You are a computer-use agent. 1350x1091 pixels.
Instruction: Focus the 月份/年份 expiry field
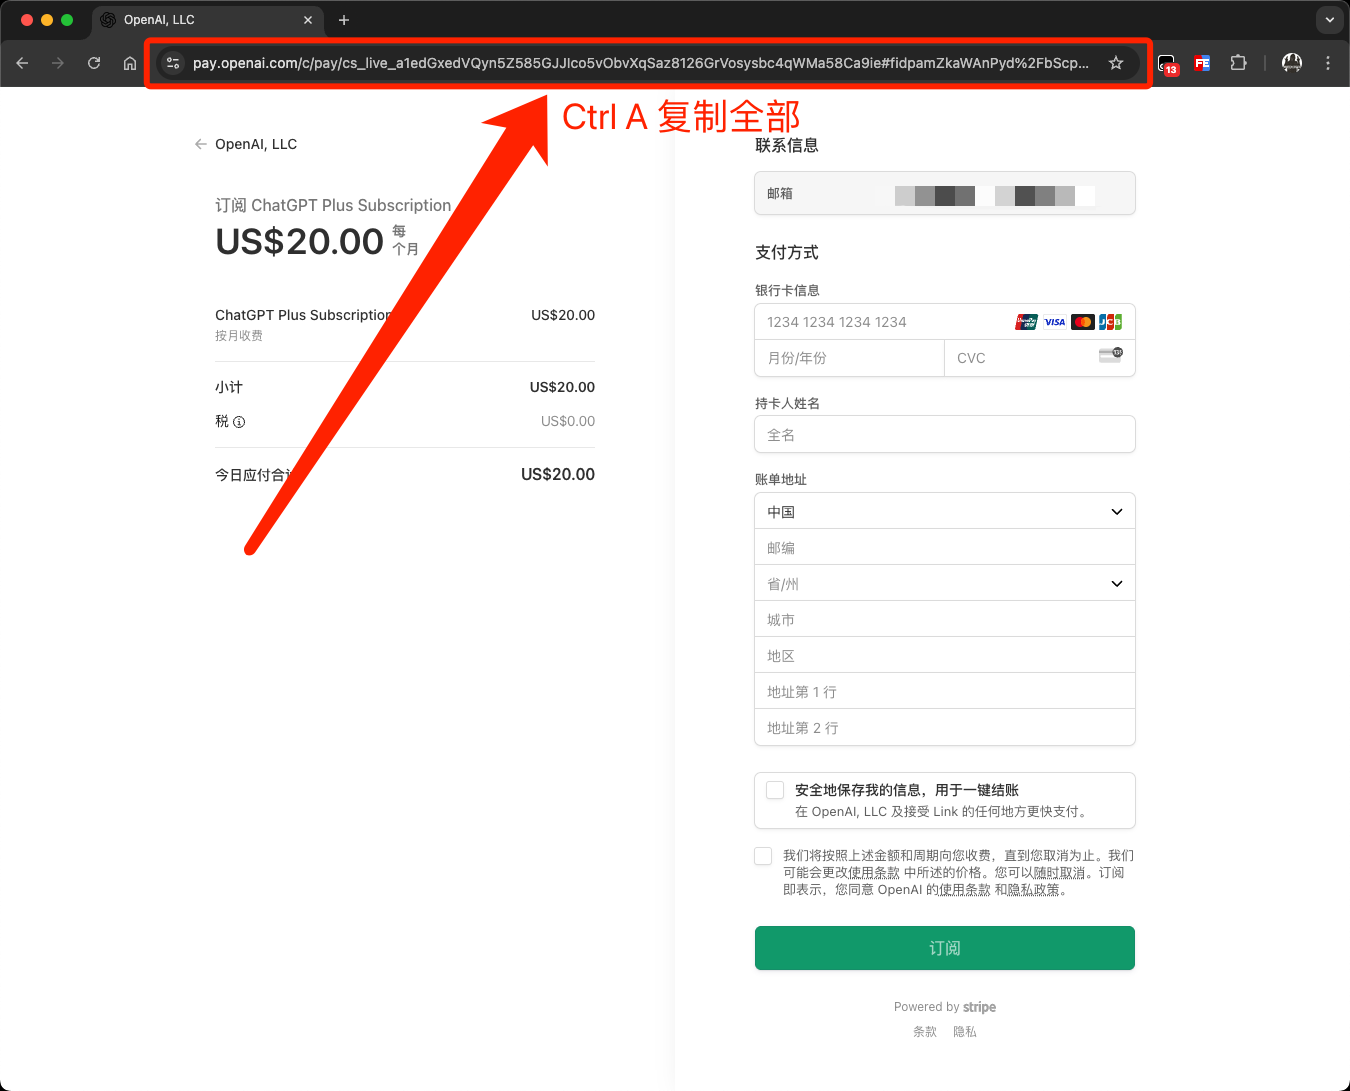(x=850, y=358)
